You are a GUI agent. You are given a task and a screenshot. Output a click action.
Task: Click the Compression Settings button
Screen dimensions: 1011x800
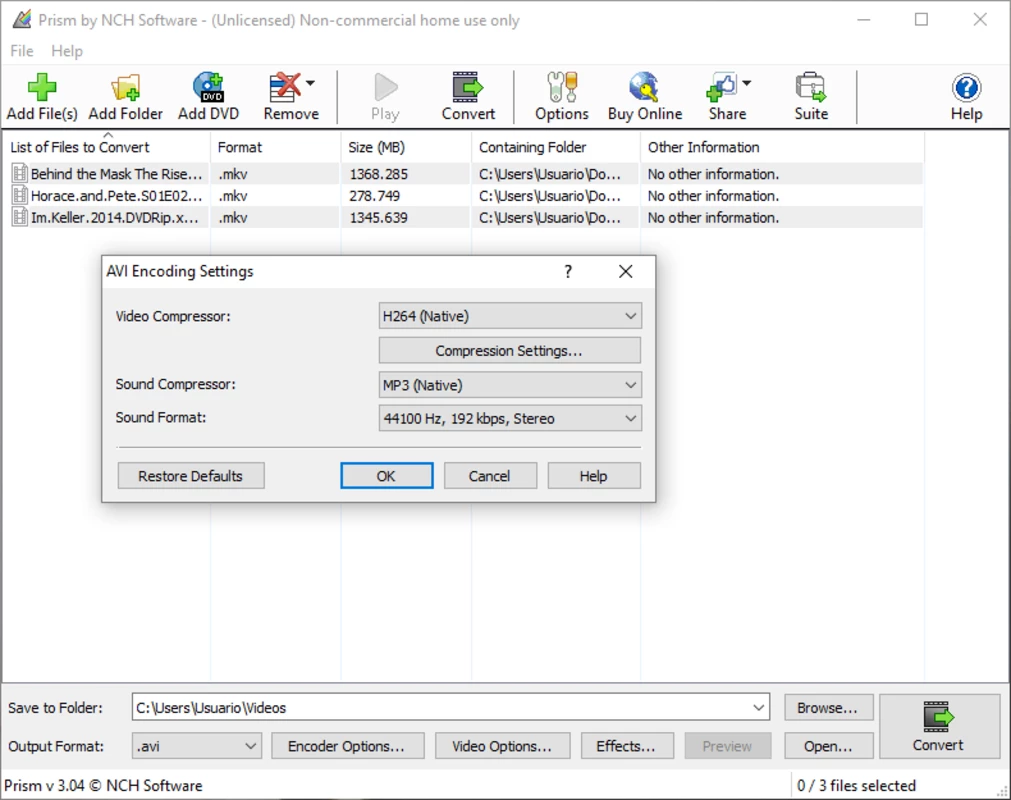[509, 351]
